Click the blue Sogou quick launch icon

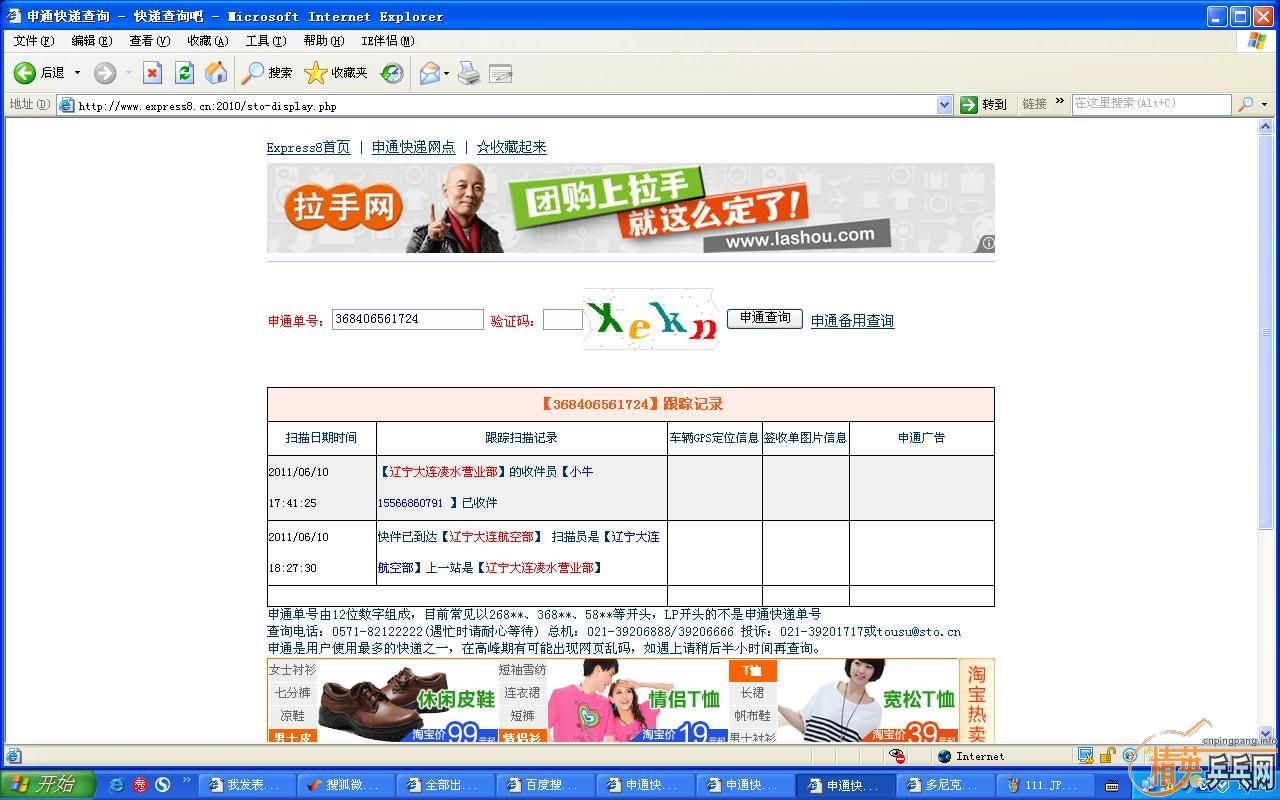point(163,785)
